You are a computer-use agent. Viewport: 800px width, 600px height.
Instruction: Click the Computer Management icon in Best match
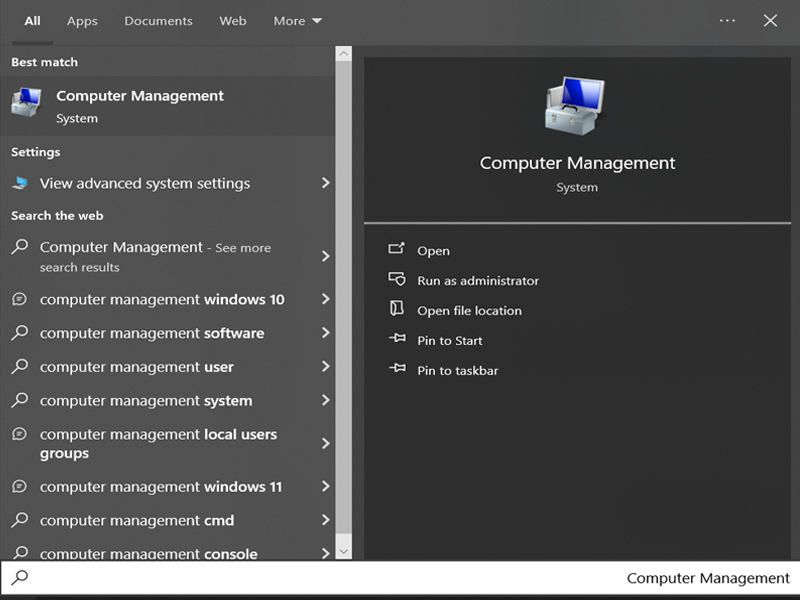coord(26,103)
